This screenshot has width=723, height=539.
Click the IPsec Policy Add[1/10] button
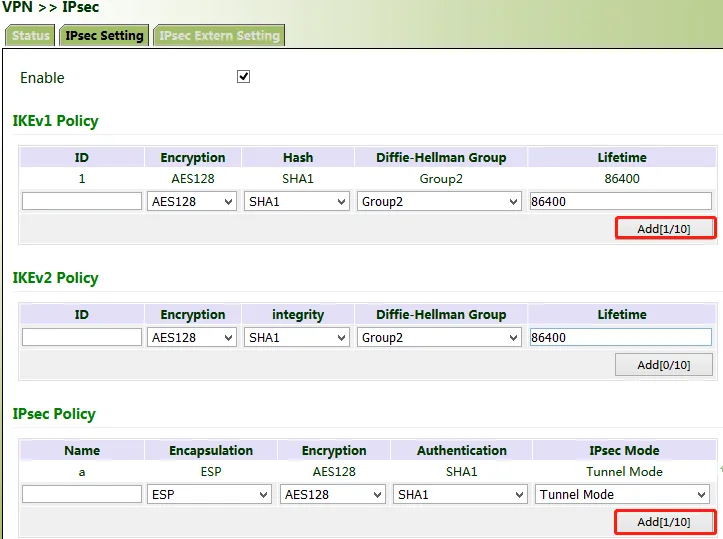pyautogui.click(x=664, y=522)
